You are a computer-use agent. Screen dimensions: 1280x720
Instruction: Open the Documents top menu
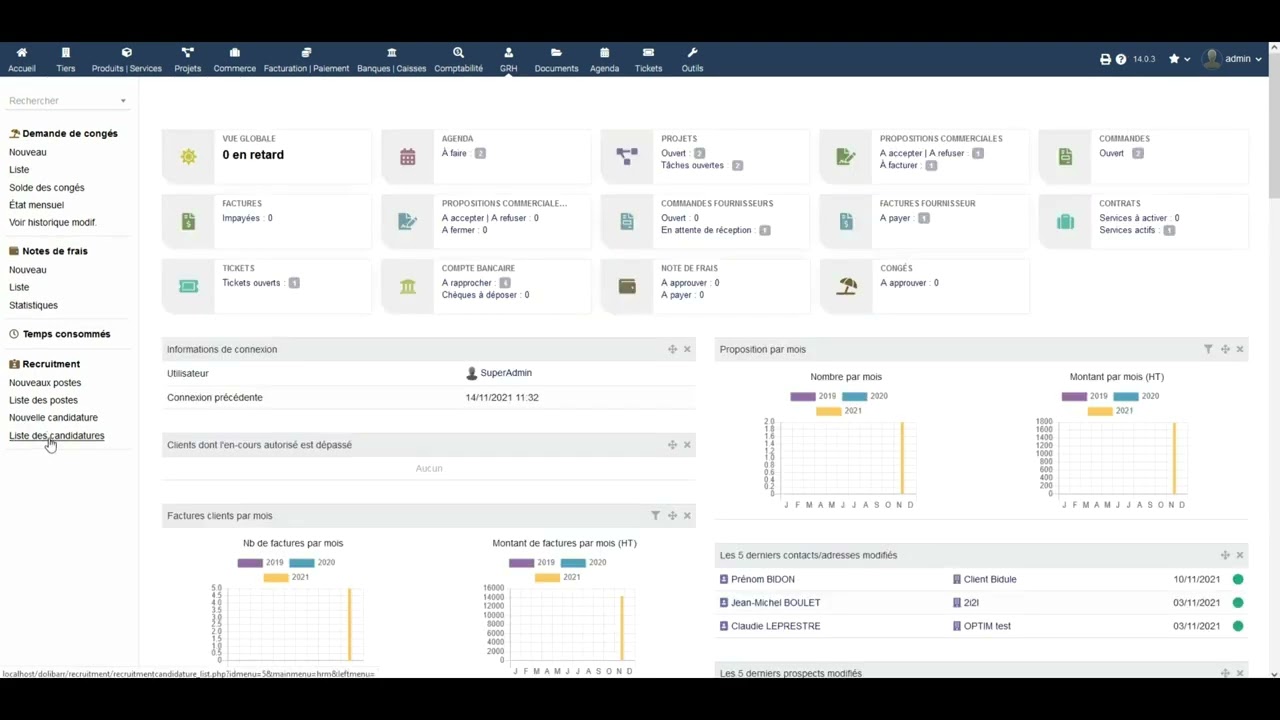(x=556, y=60)
